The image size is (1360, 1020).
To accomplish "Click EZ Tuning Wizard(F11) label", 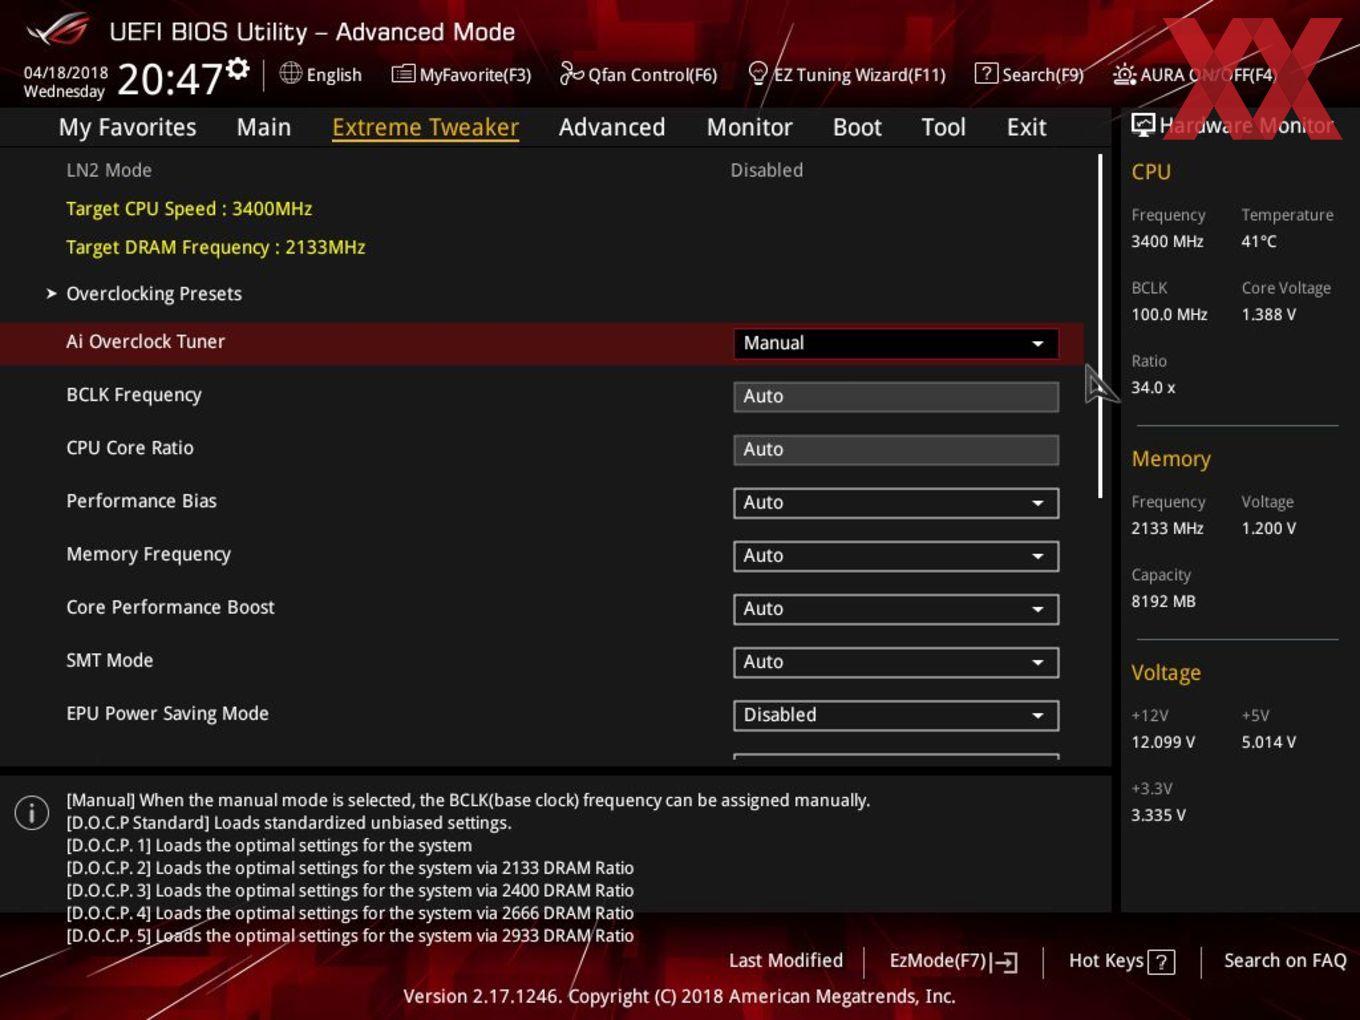I will click(860, 74).
